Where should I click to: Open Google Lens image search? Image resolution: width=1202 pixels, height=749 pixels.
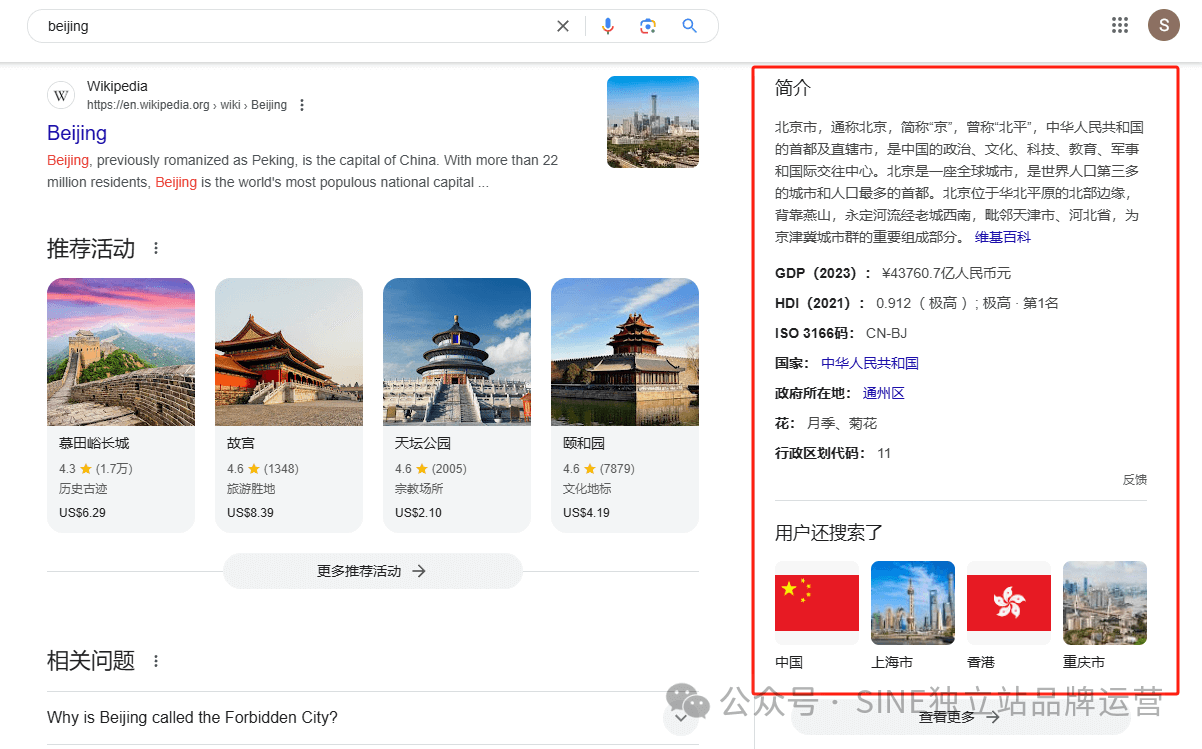(648, 26)
